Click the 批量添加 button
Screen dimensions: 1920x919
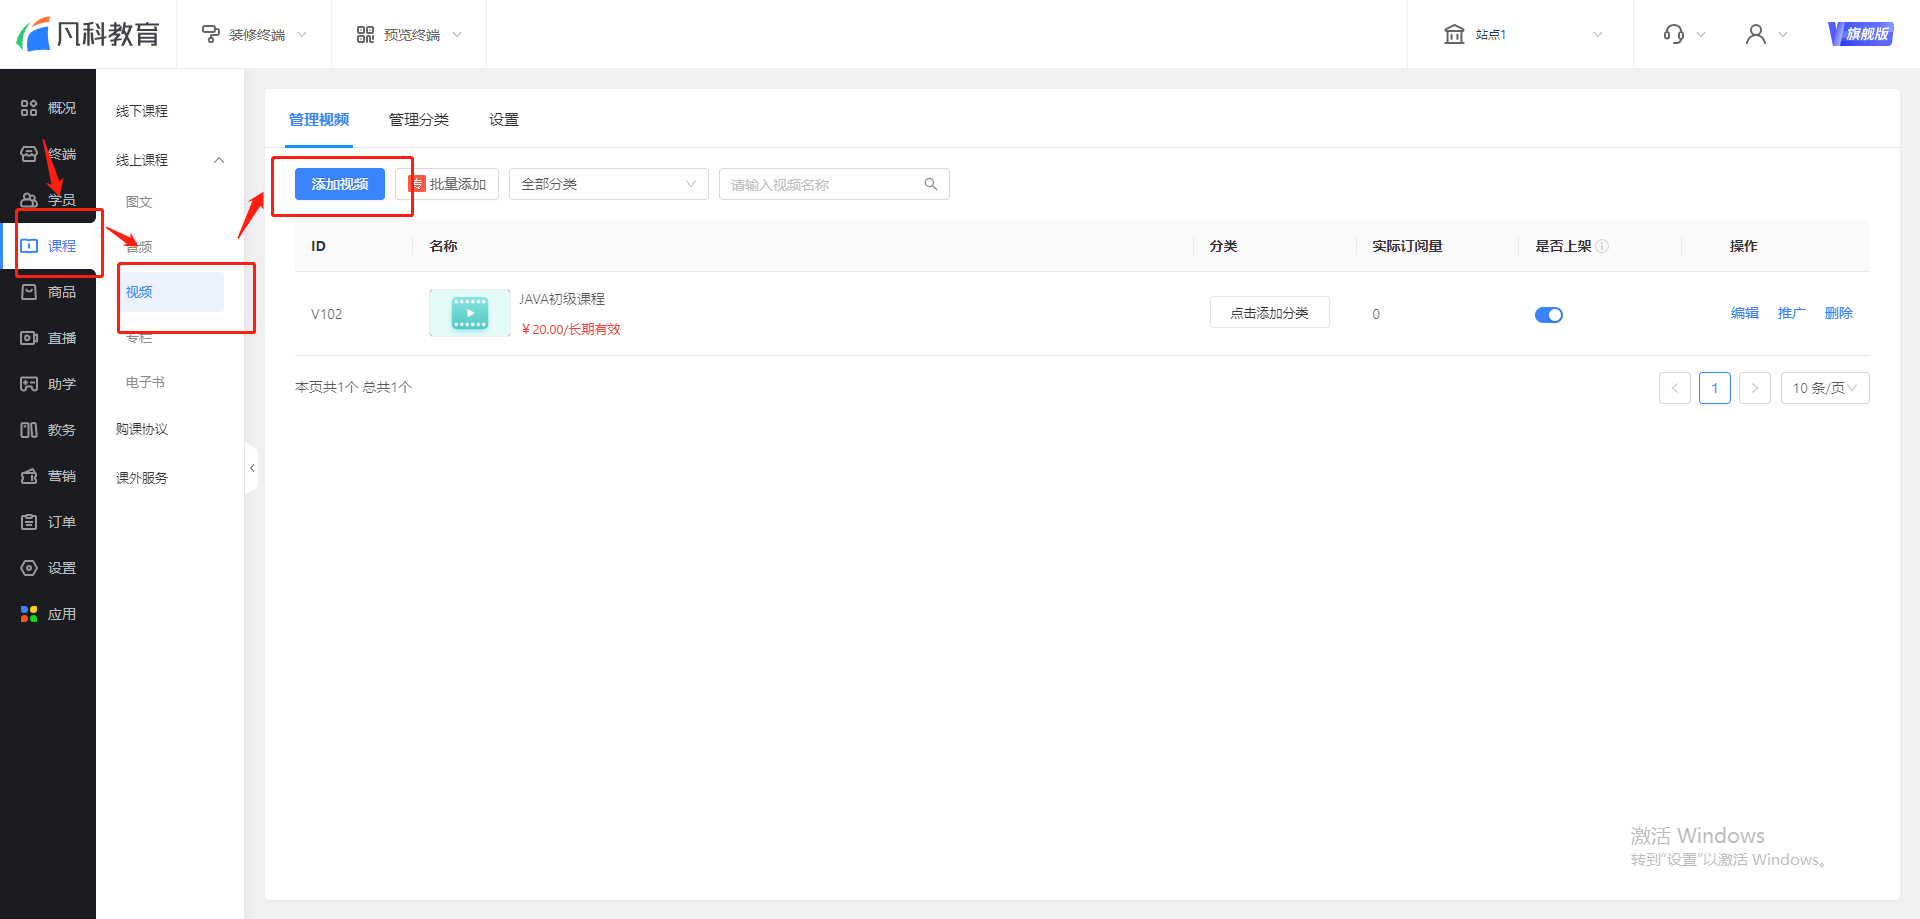click(x=447, y=184)
